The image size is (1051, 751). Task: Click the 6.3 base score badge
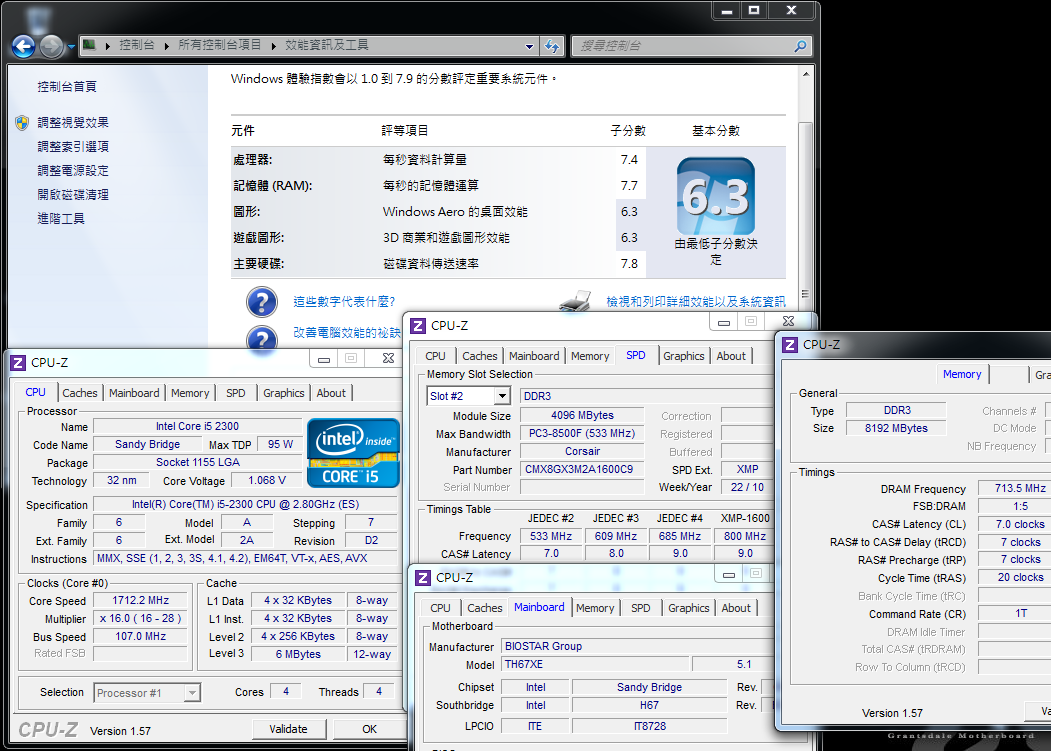click(716, 196)
